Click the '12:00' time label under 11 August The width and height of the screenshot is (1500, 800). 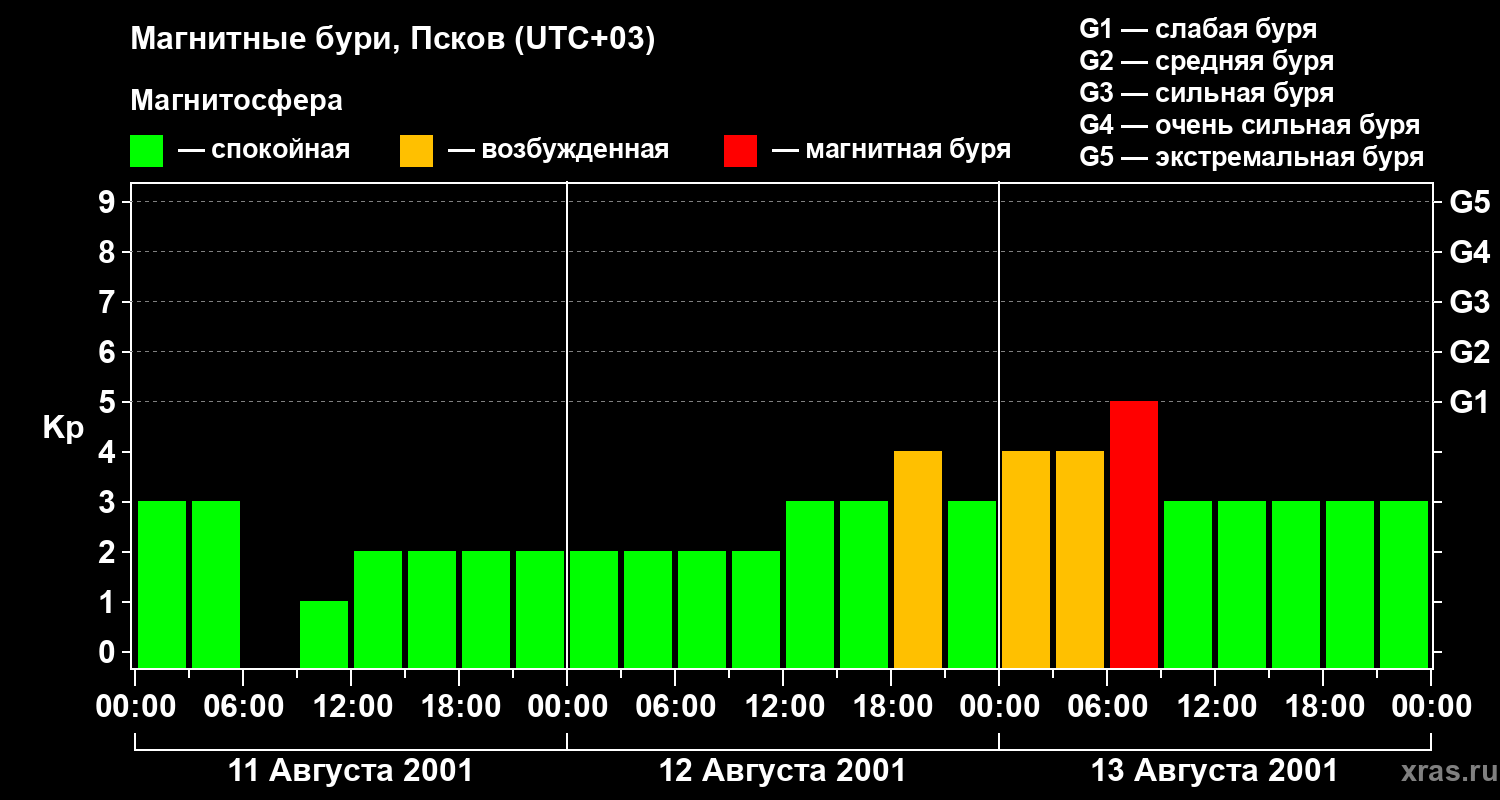(351, 707)
